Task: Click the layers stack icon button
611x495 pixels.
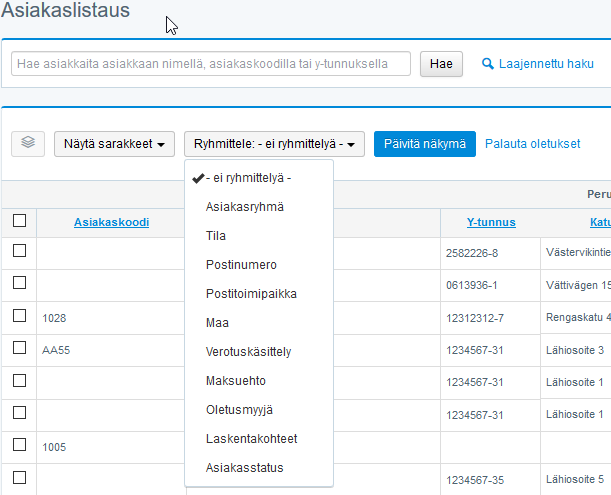Action: (28, 143)
